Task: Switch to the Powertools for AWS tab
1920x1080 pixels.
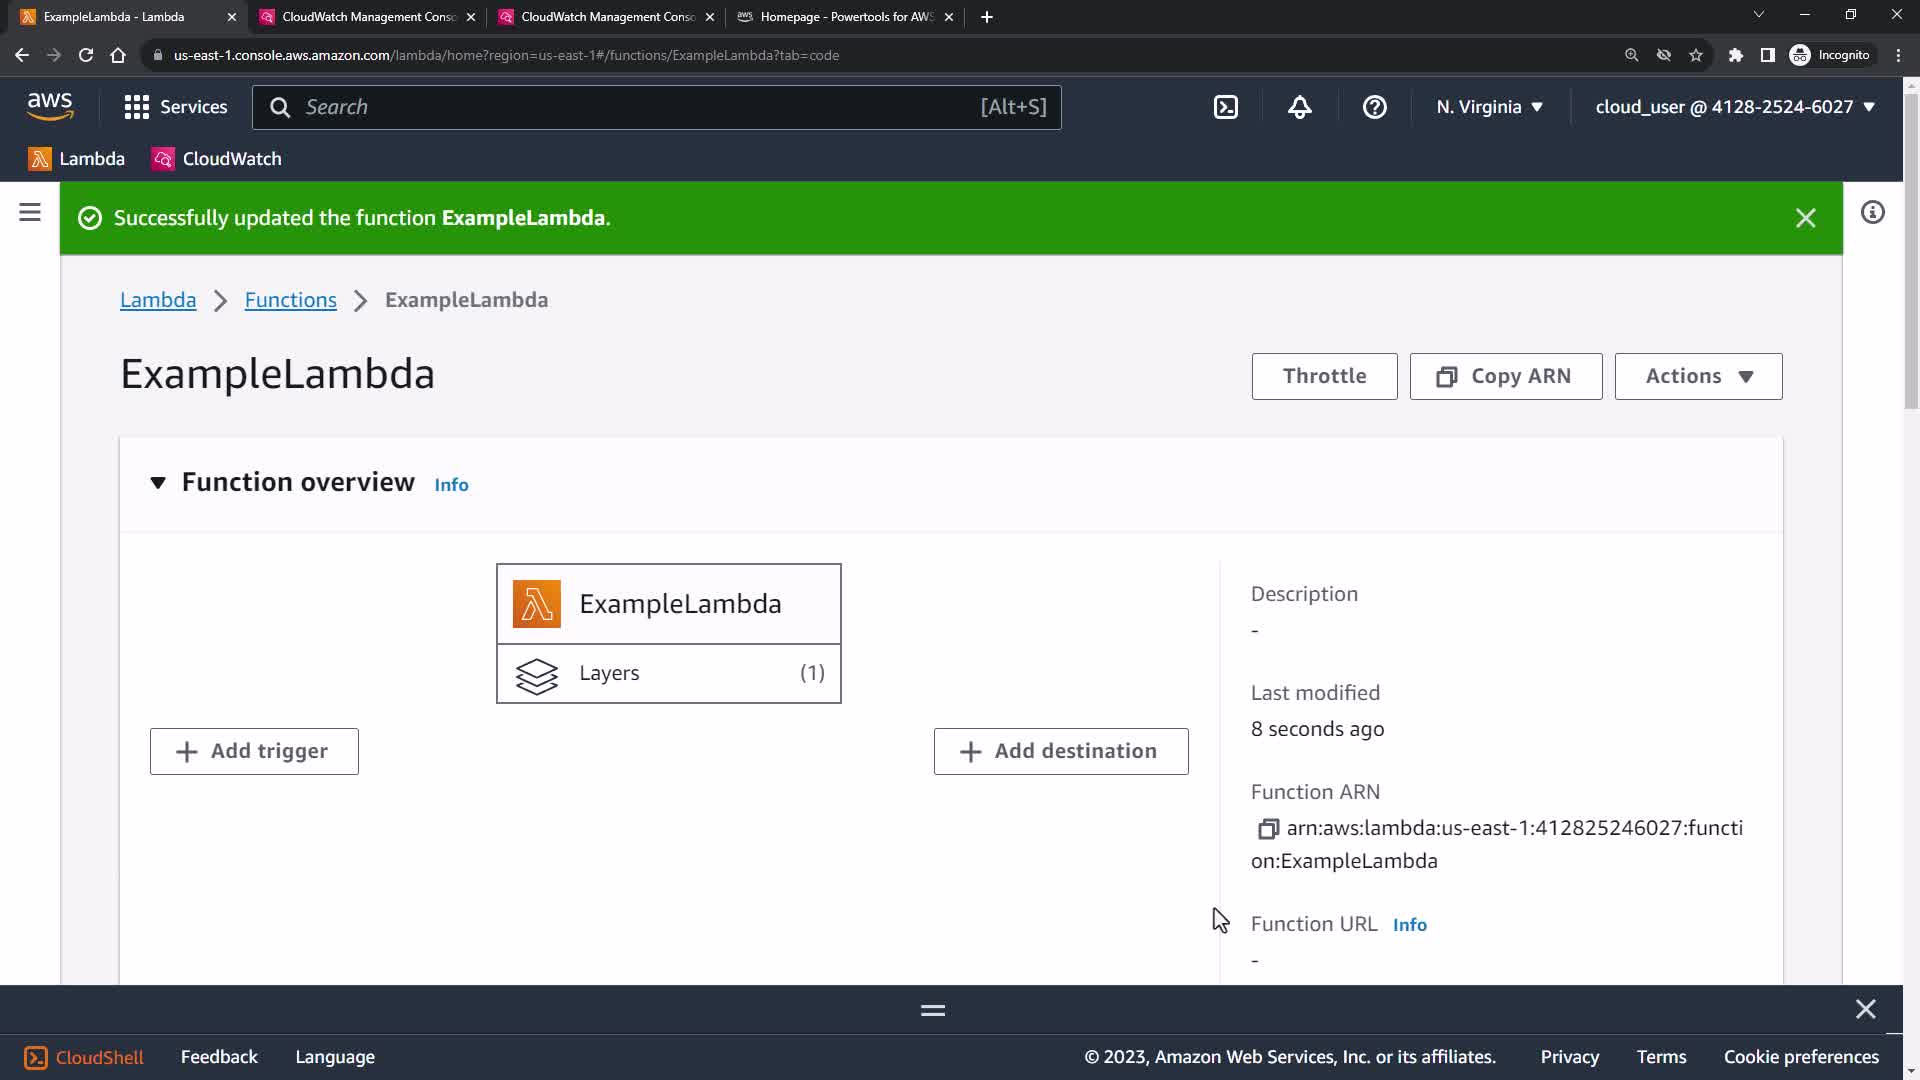Action: (845, 17)
